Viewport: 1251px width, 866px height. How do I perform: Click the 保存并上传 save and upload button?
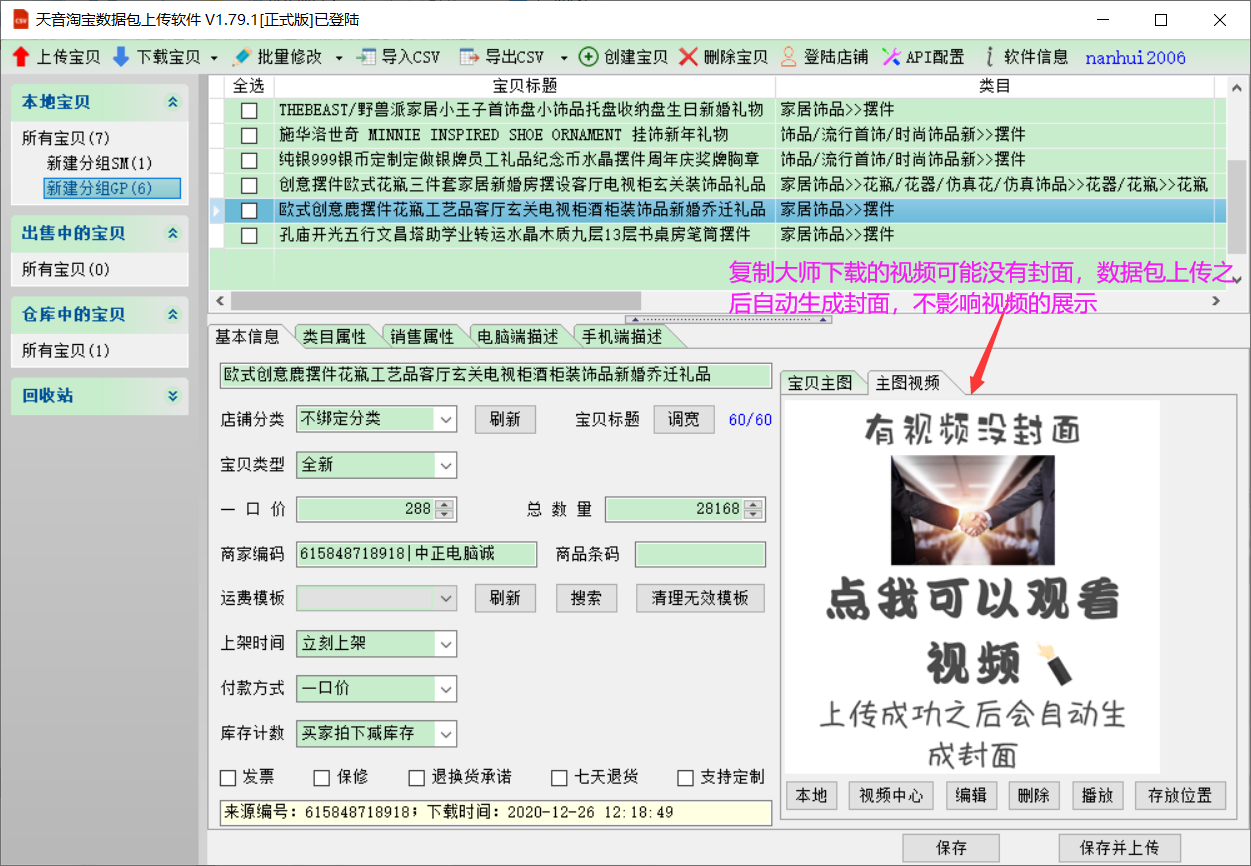pos(1119,848)
